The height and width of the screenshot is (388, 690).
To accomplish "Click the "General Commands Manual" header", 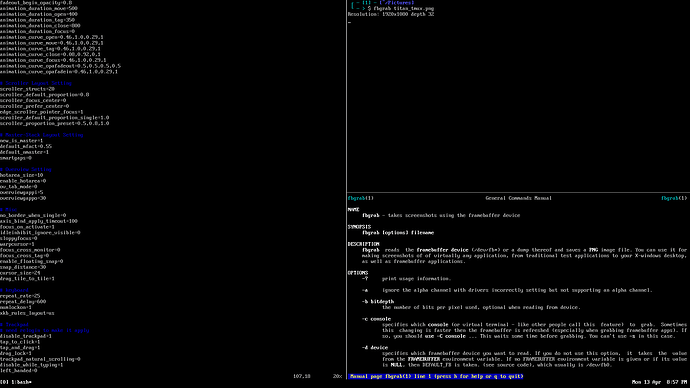I will click(x=518, y=198).
